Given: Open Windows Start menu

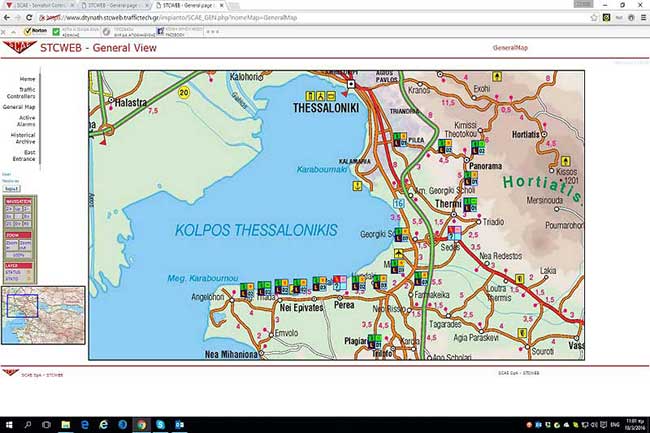Looking at the screenshot, I should point(9,425).
